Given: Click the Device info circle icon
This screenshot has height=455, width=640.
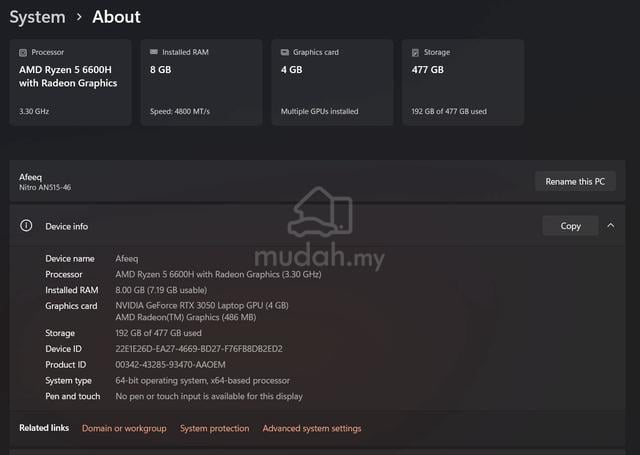Looking at the screenshot, I should pyautogui.click(x=26, y=226).
